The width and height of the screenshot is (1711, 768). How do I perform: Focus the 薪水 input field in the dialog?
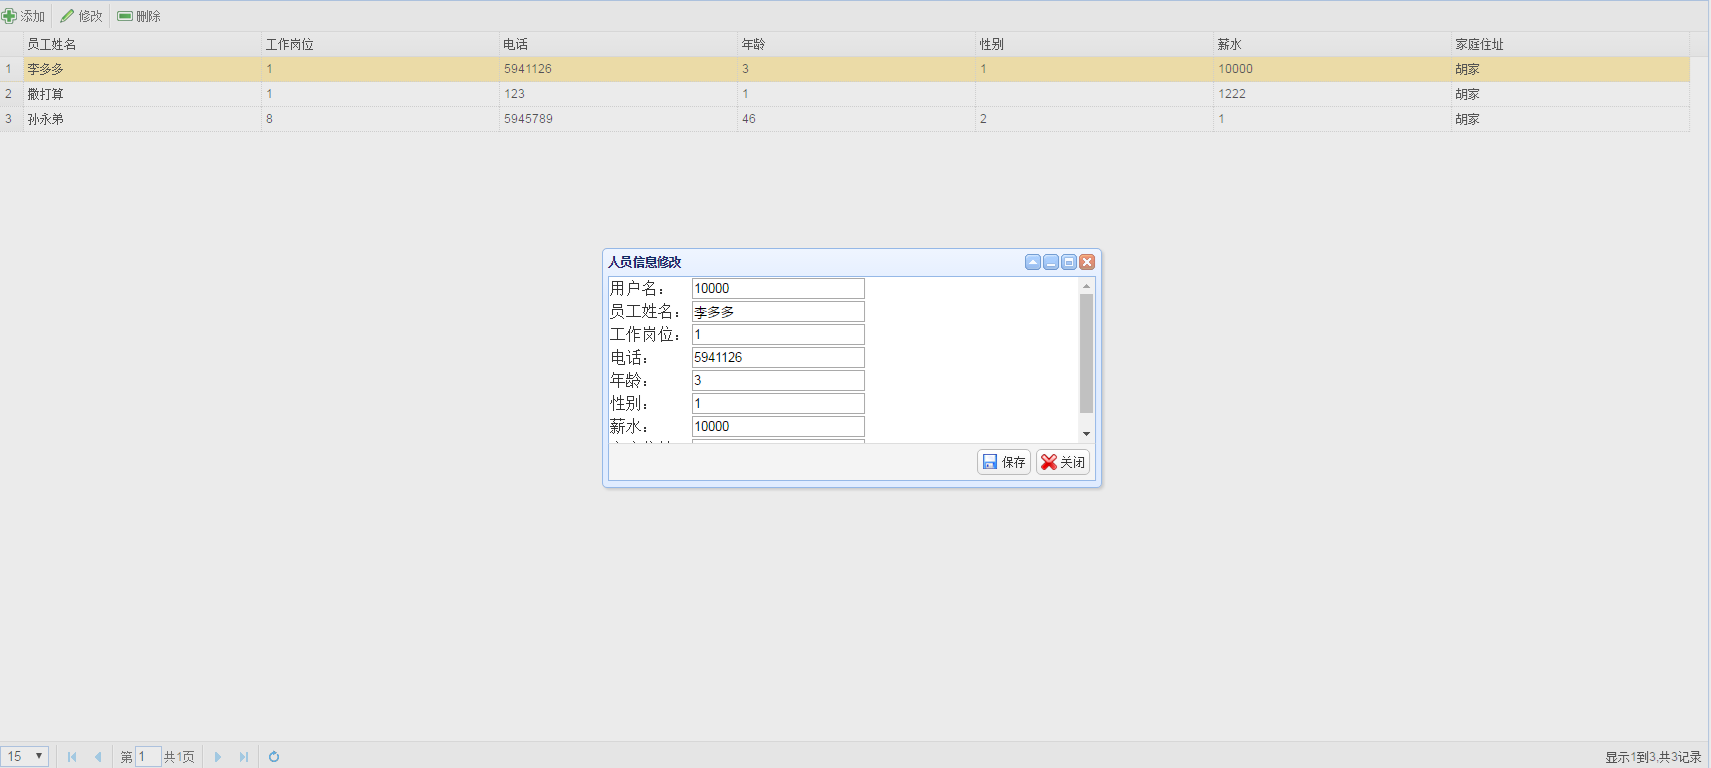pos(778,426)
